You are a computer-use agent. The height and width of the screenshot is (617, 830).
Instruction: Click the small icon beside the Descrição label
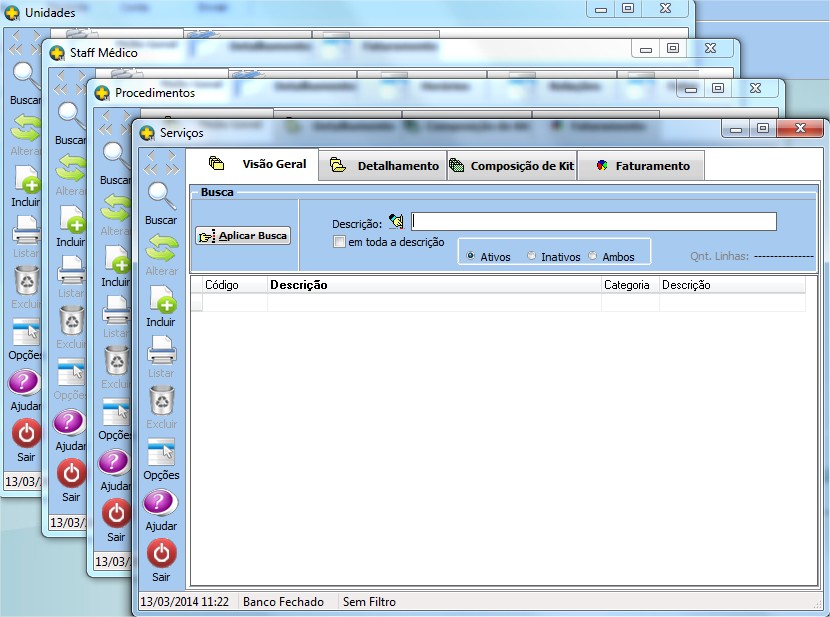pyautogui.click(x=396, y=222)
